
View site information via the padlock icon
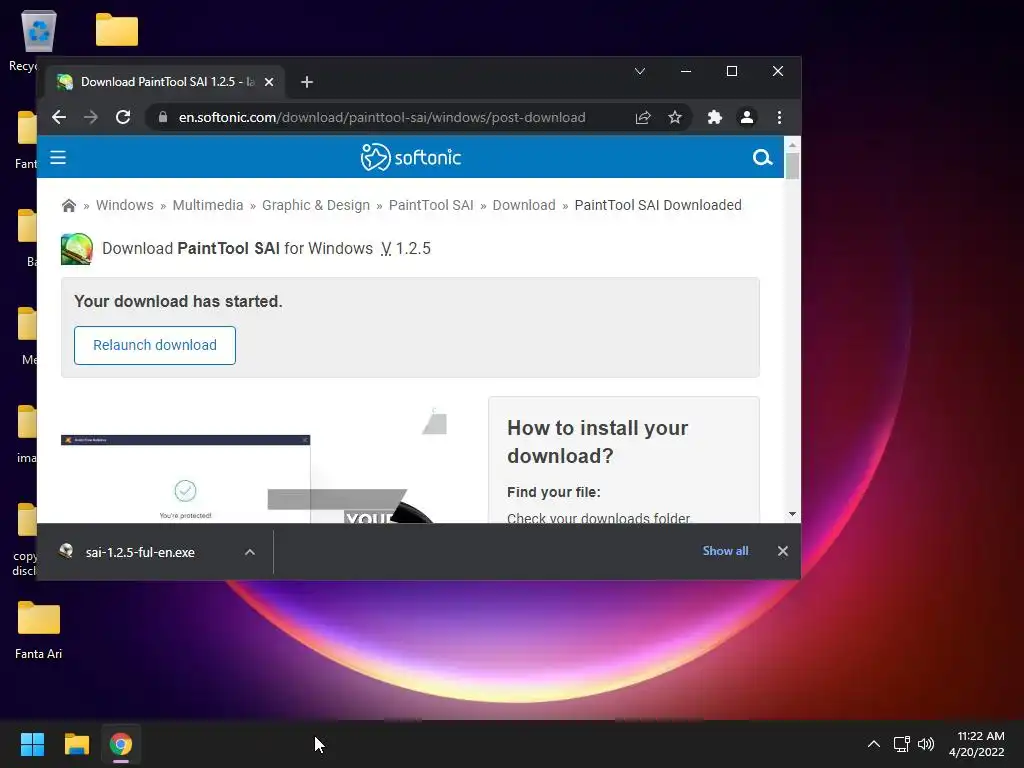[163, 118]
